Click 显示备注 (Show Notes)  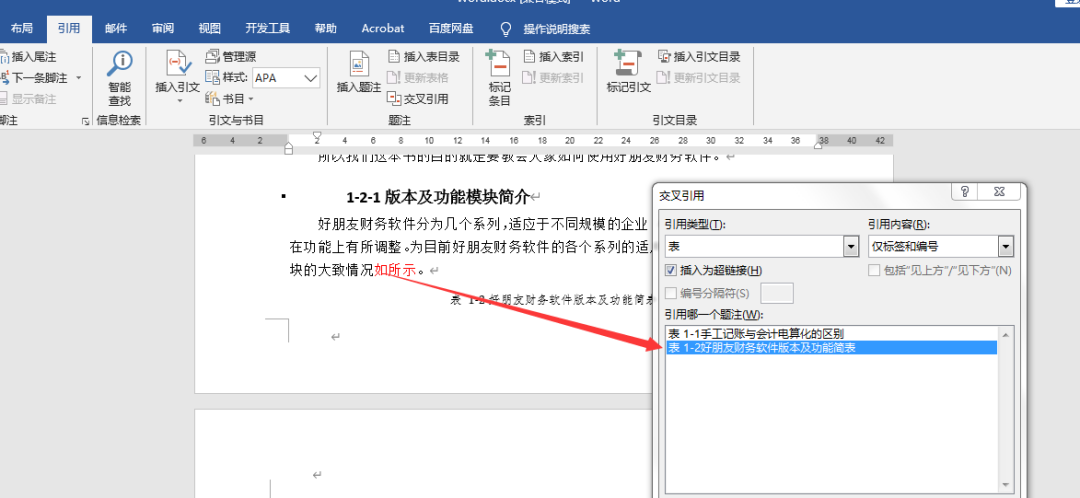[x=28, y=98]
